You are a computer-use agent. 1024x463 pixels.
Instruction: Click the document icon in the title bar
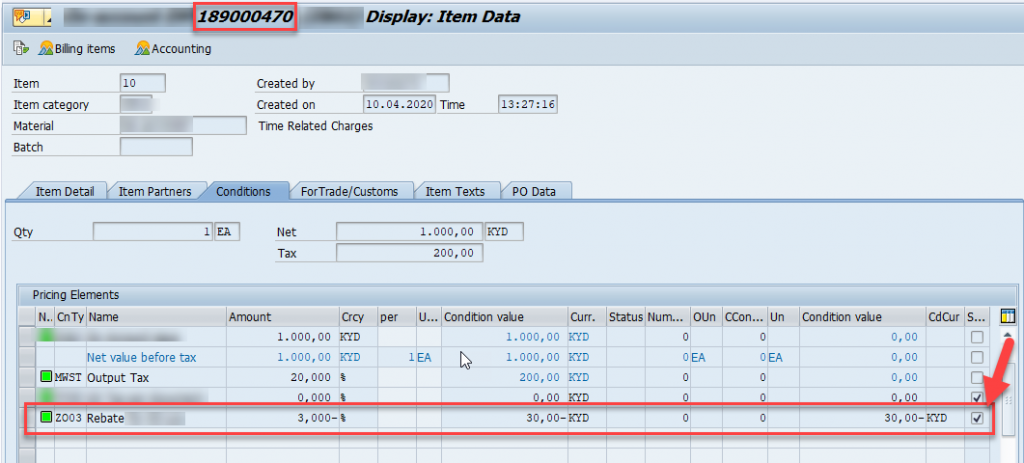[x=24, y=18]
